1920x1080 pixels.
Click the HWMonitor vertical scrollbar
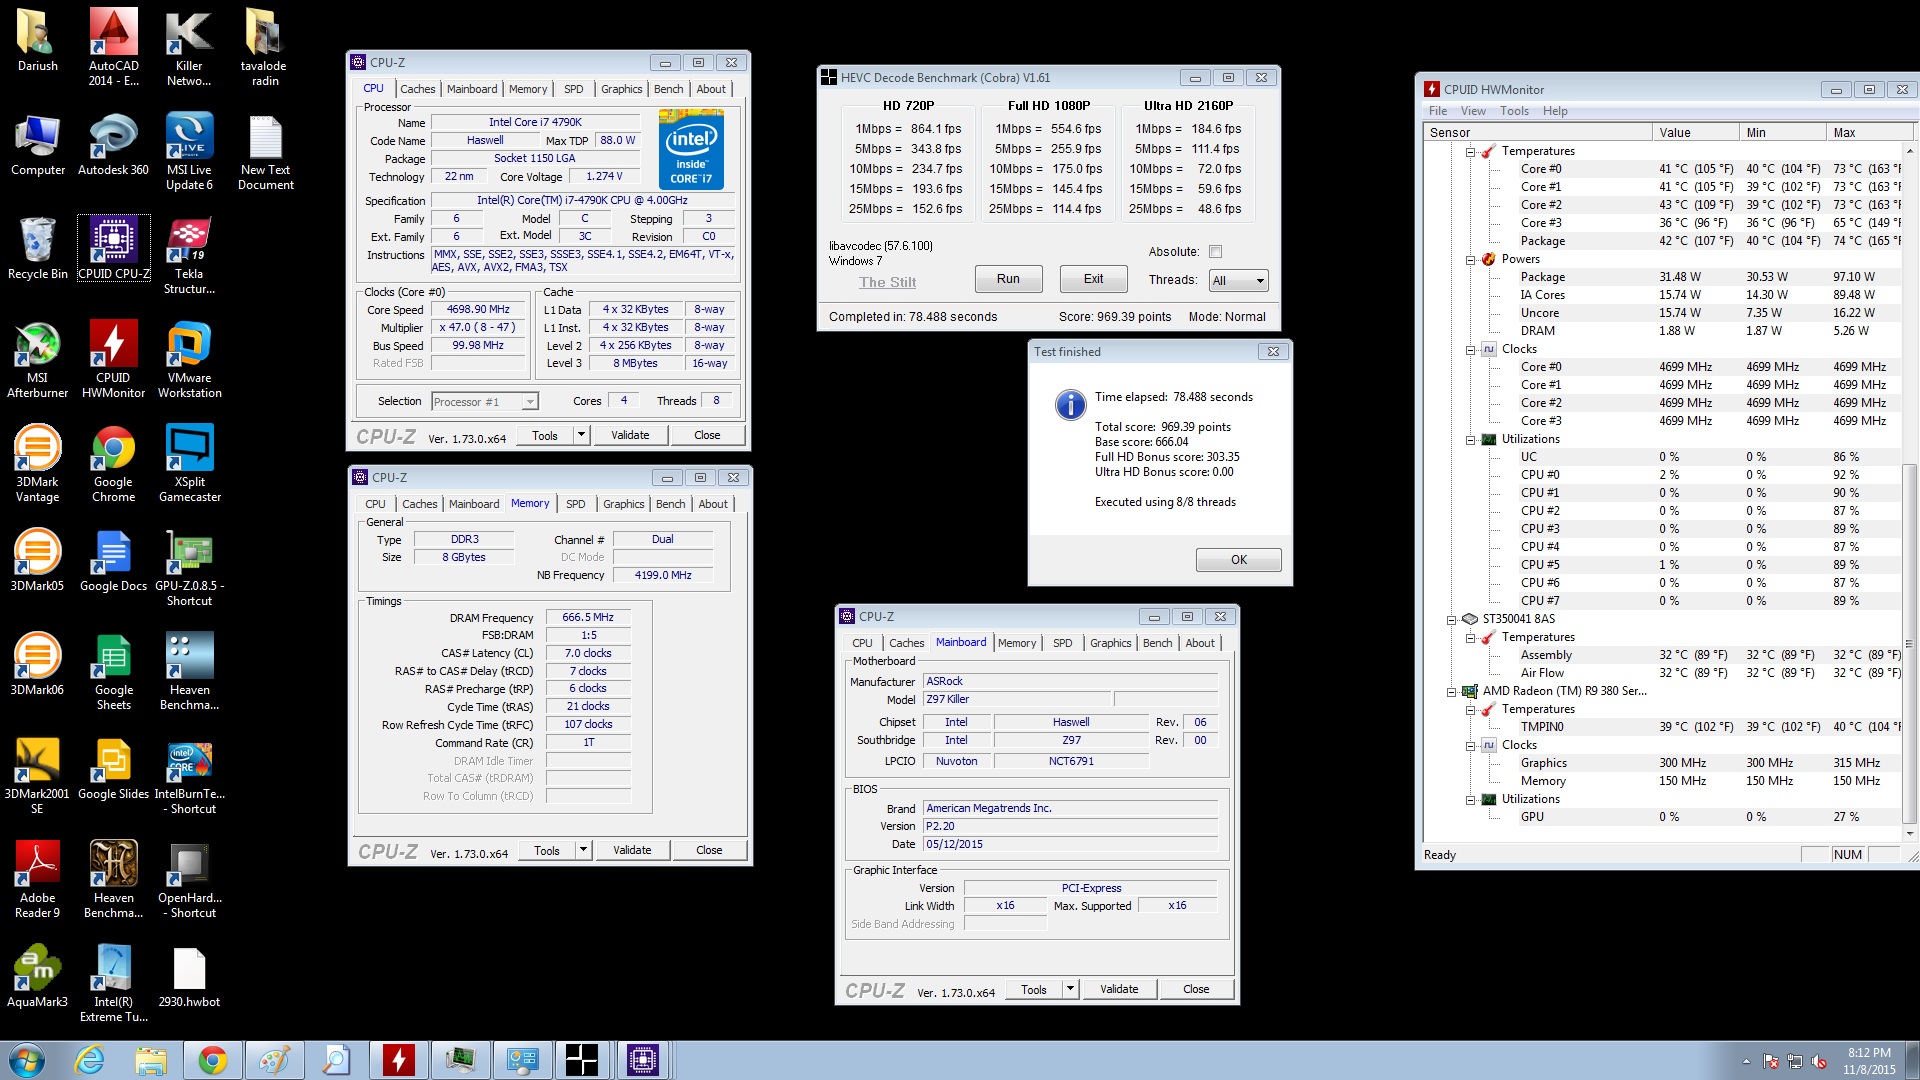[1910, 490]
